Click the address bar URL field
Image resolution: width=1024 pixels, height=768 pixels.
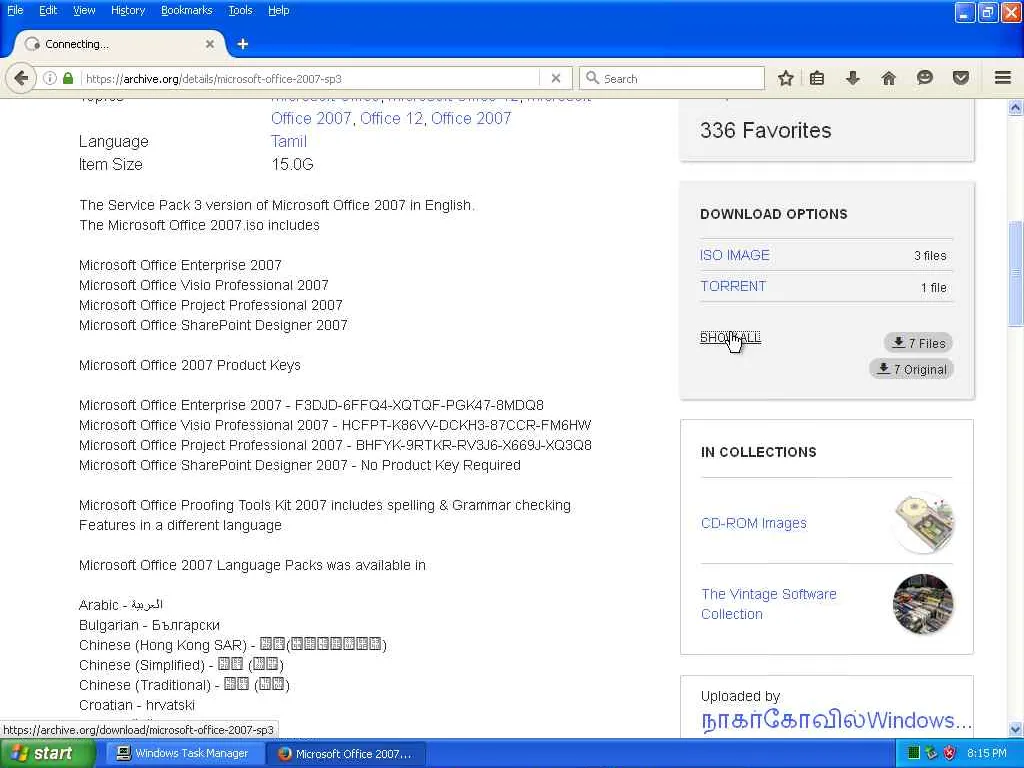(x=310, y=78)
